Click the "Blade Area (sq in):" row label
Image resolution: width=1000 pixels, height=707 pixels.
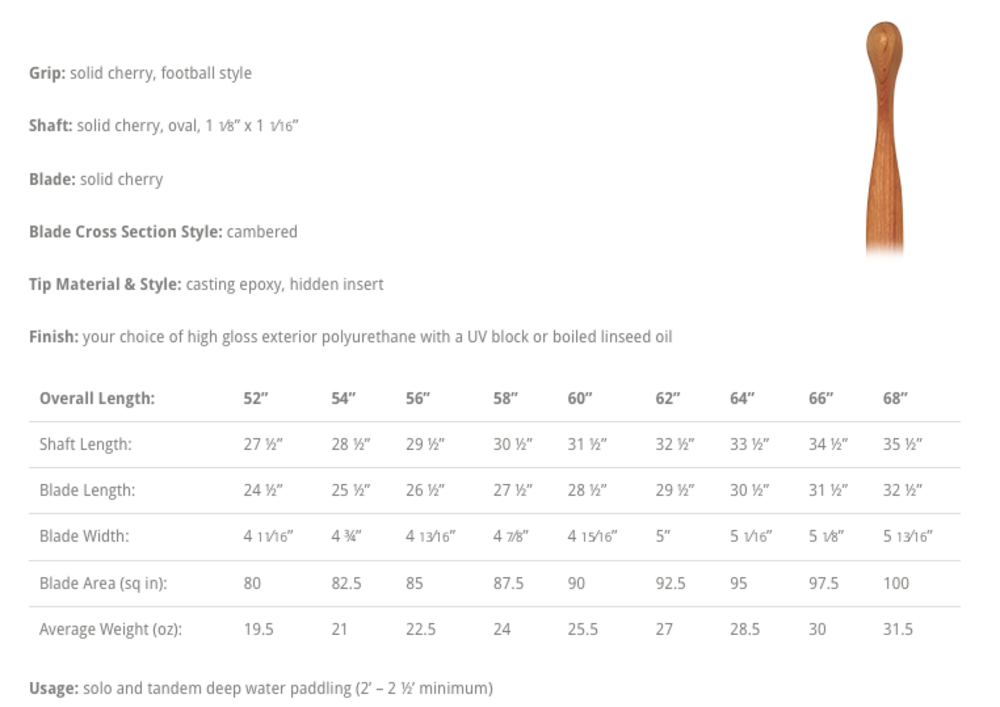(103, 583)
